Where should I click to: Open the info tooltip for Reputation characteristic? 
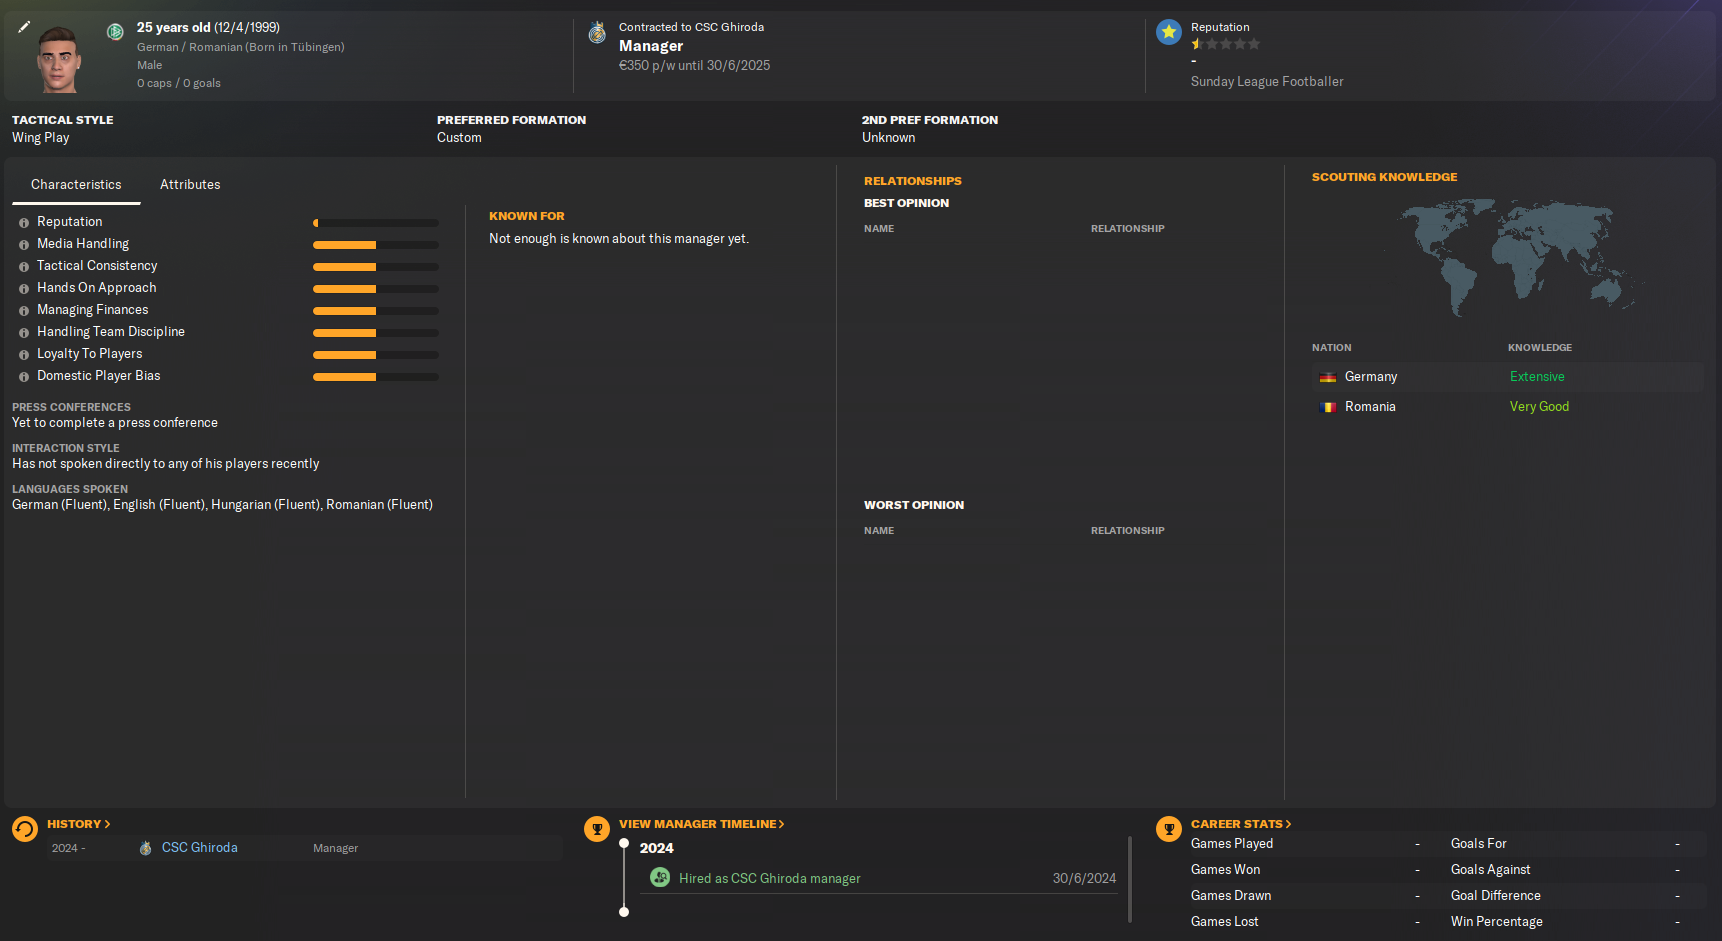coord(24,222)
